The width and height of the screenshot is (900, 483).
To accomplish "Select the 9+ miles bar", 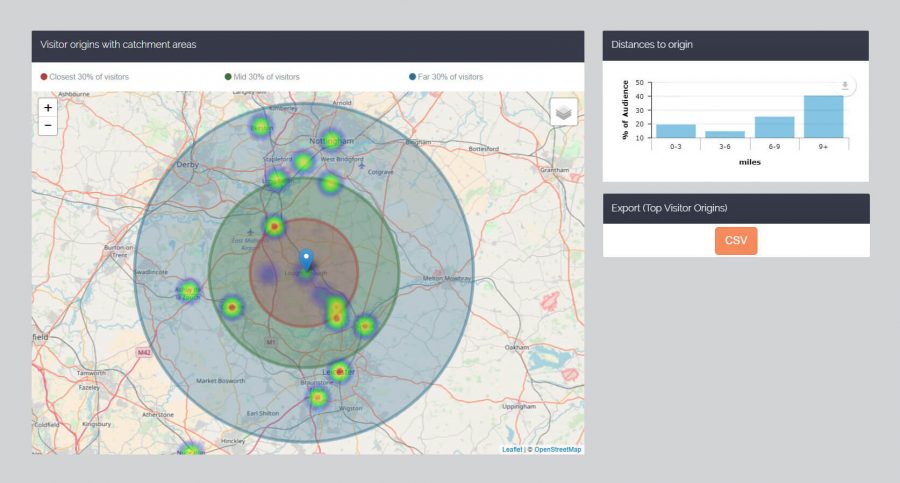I will 823,116.
